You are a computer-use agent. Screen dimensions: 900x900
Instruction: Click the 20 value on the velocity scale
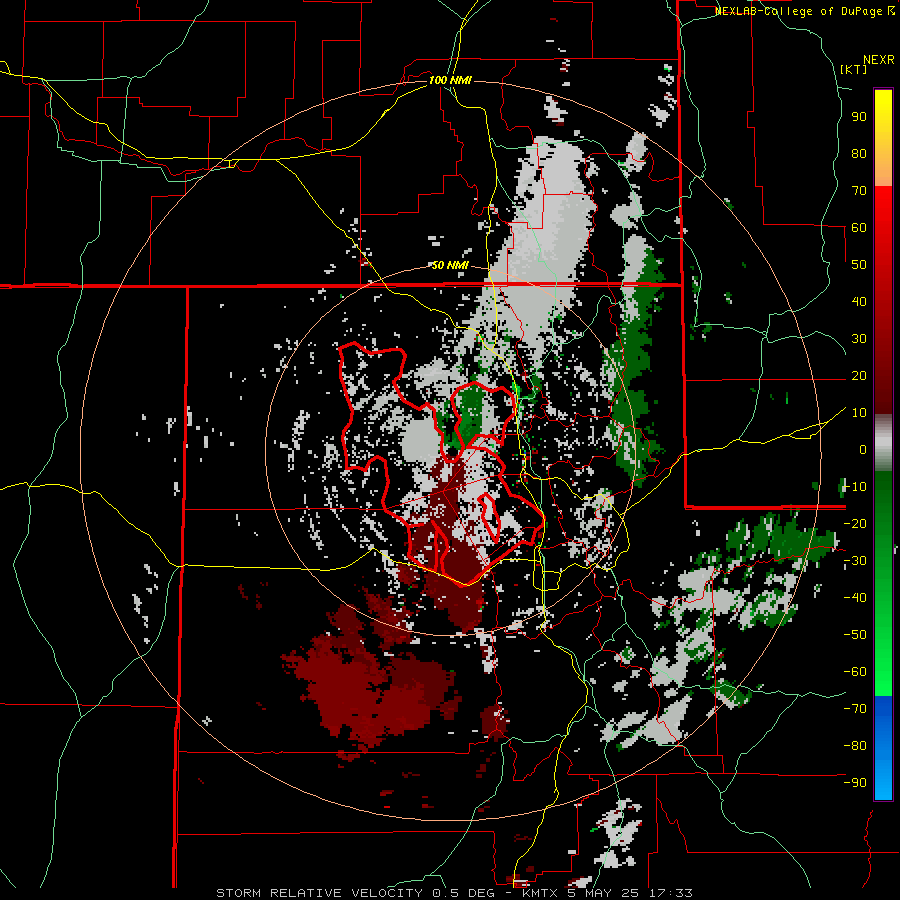click(x=859, y=375)
